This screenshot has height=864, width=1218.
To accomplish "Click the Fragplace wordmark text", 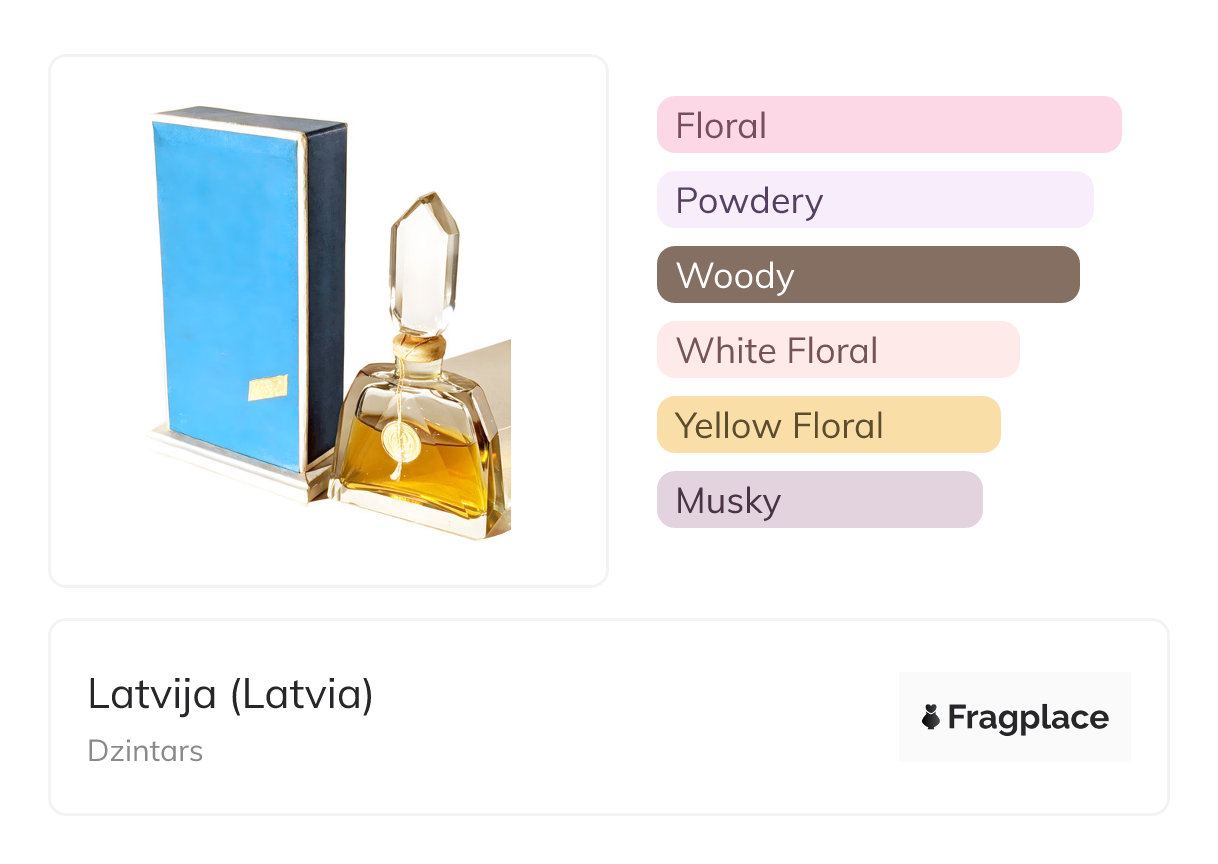I will [x=1028, y=718].
